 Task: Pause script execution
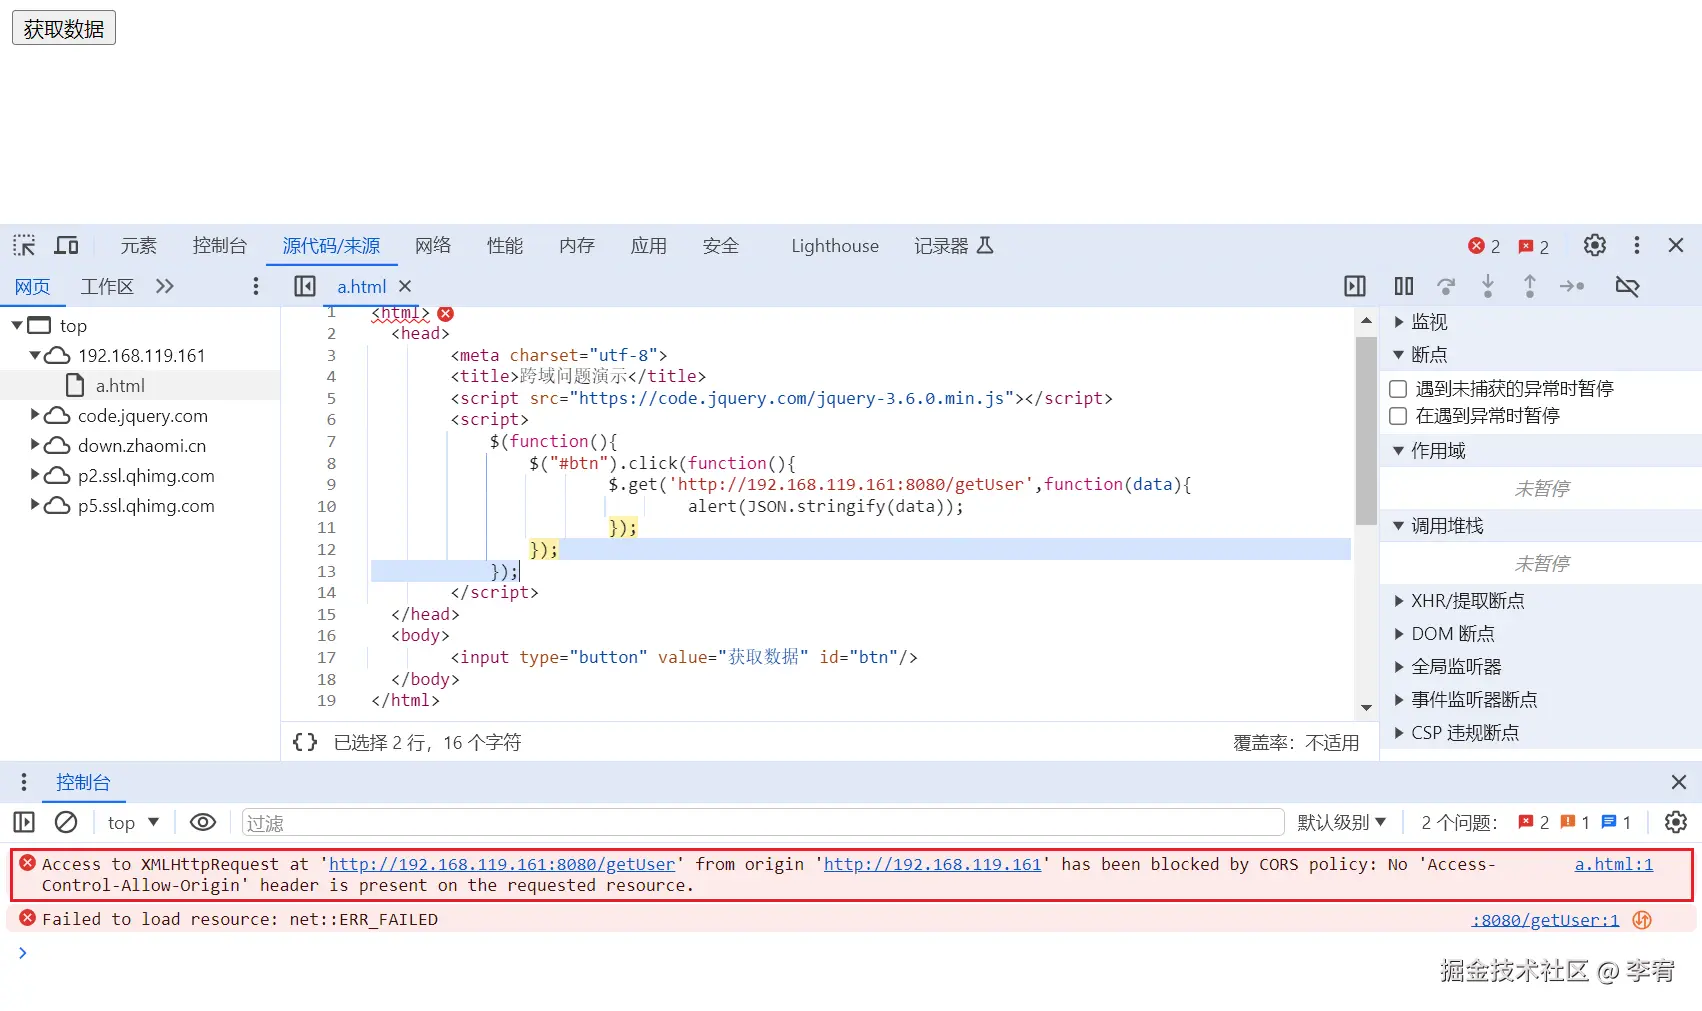click(1403, 286)
